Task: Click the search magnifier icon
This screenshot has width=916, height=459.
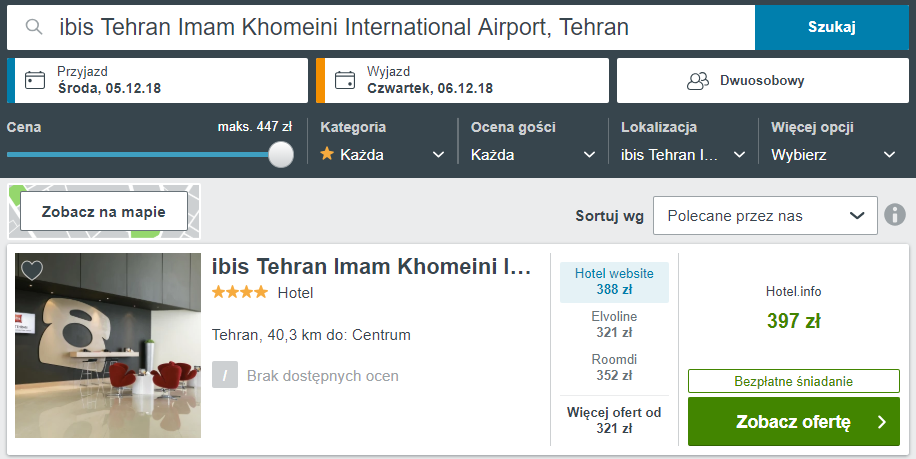Action: coord(34,27)
